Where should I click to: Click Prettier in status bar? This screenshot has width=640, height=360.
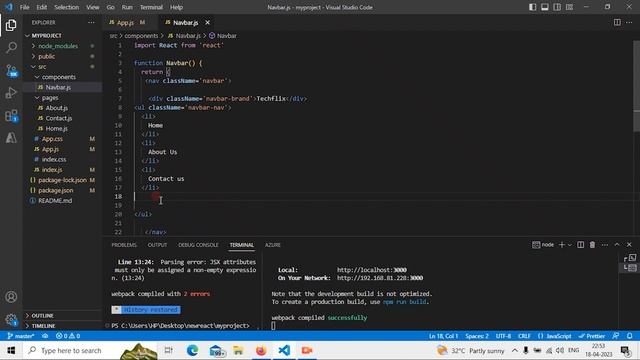591,336
